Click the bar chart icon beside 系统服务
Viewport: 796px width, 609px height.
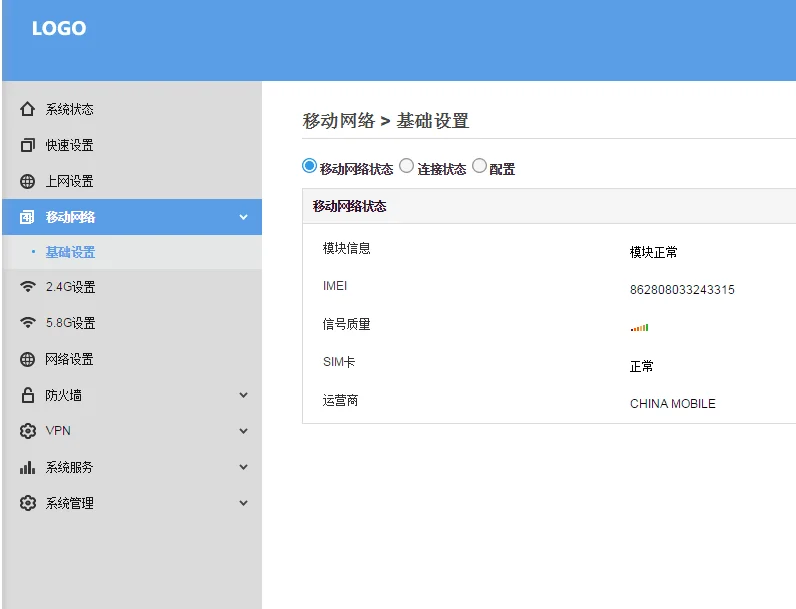[27, 467]
